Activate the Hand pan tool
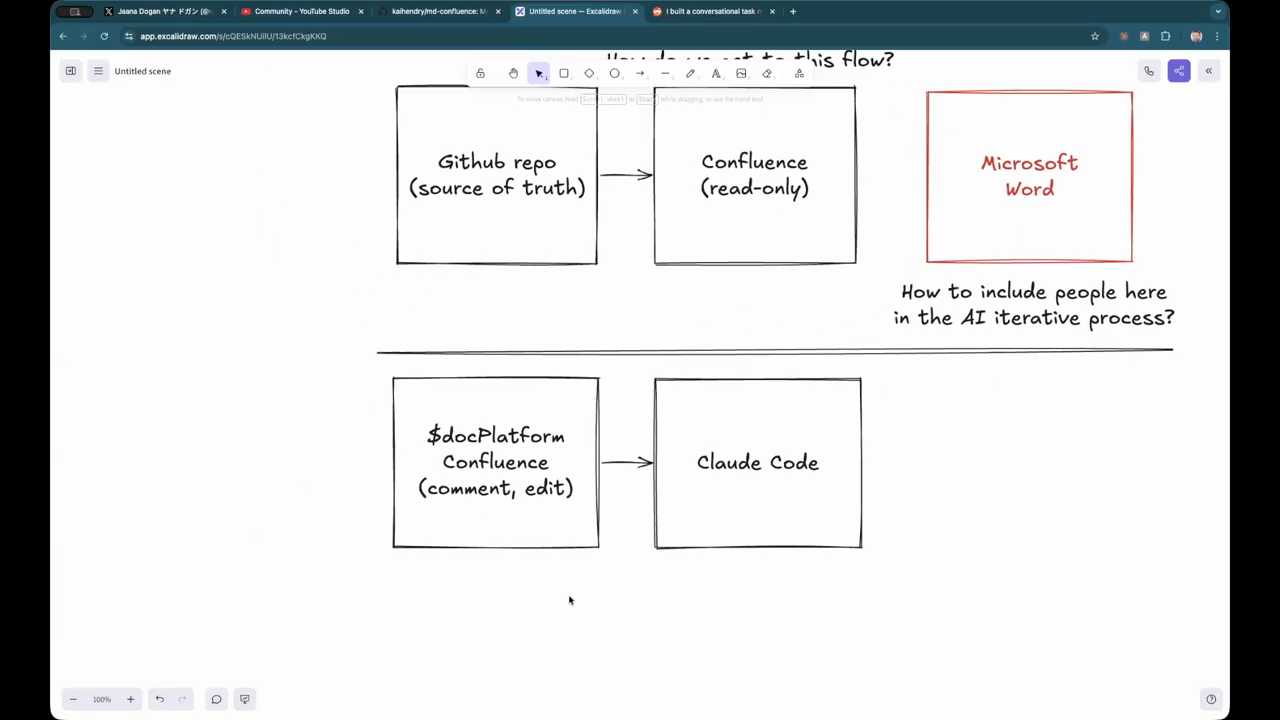The image size is (1280, 720). pos(513,73)
